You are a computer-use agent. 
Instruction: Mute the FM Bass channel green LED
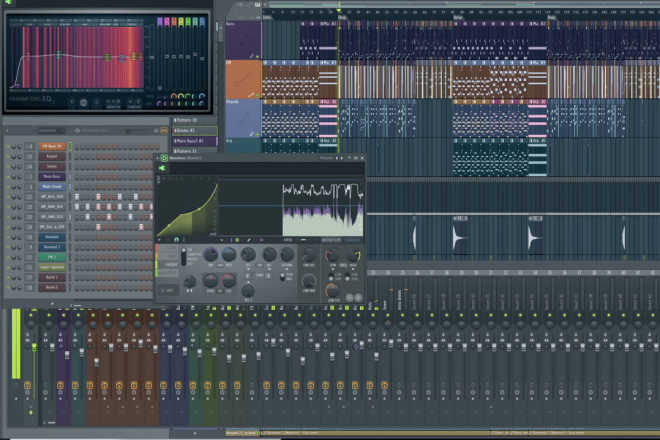click(8, 147)
